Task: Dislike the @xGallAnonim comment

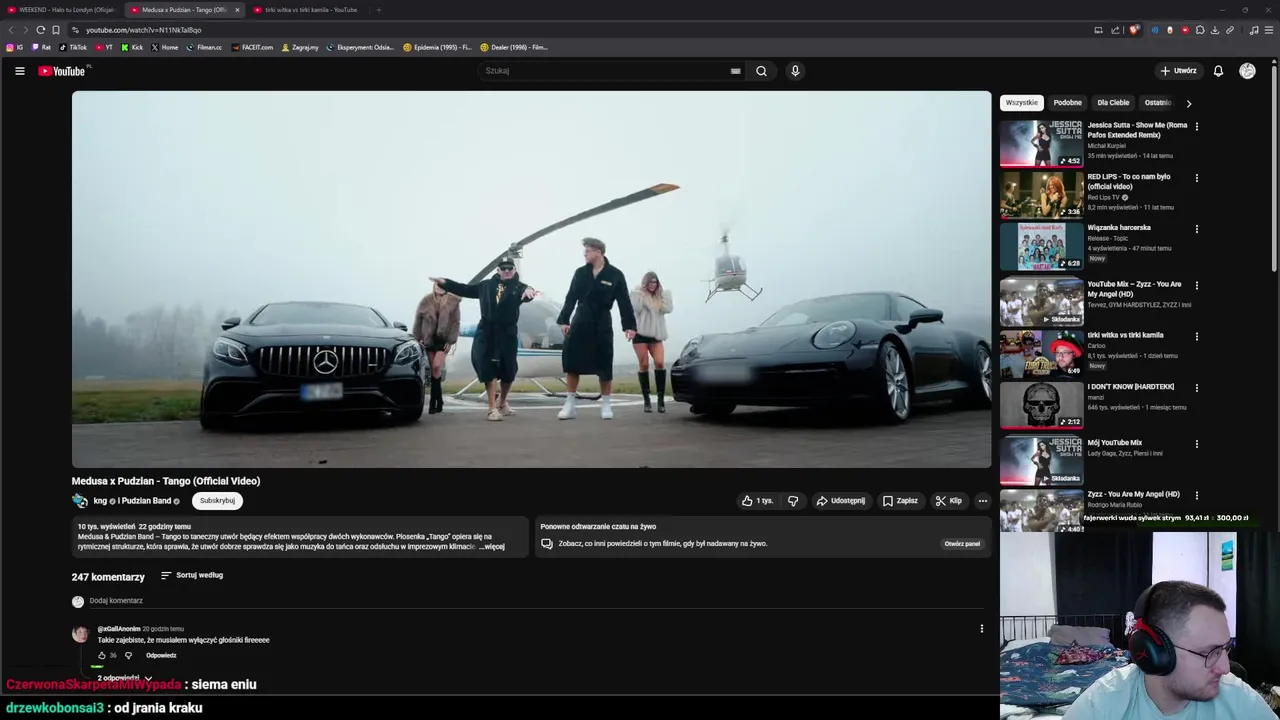Action: click(x=128, y=656)
